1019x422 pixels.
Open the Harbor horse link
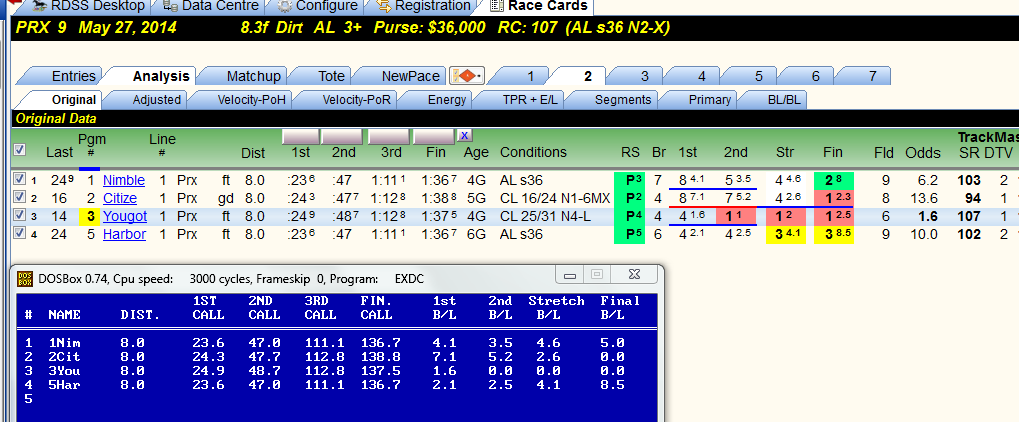point(124,235)
